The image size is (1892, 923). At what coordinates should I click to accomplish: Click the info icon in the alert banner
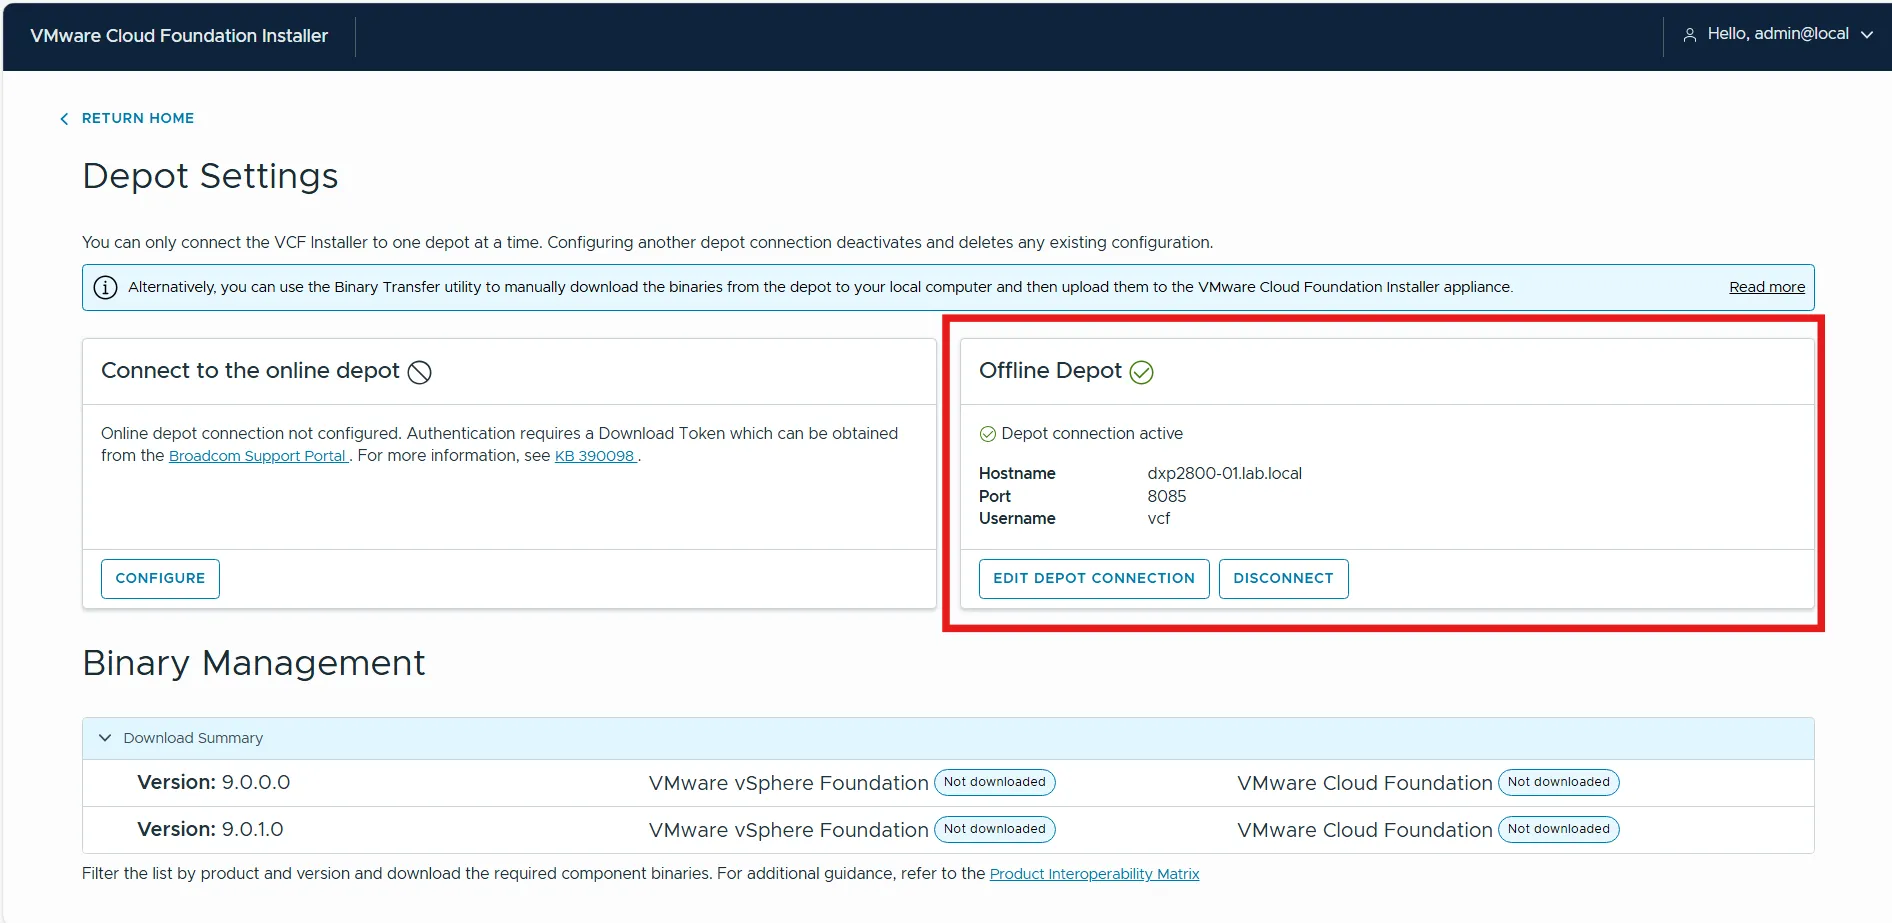click(105, 288)
